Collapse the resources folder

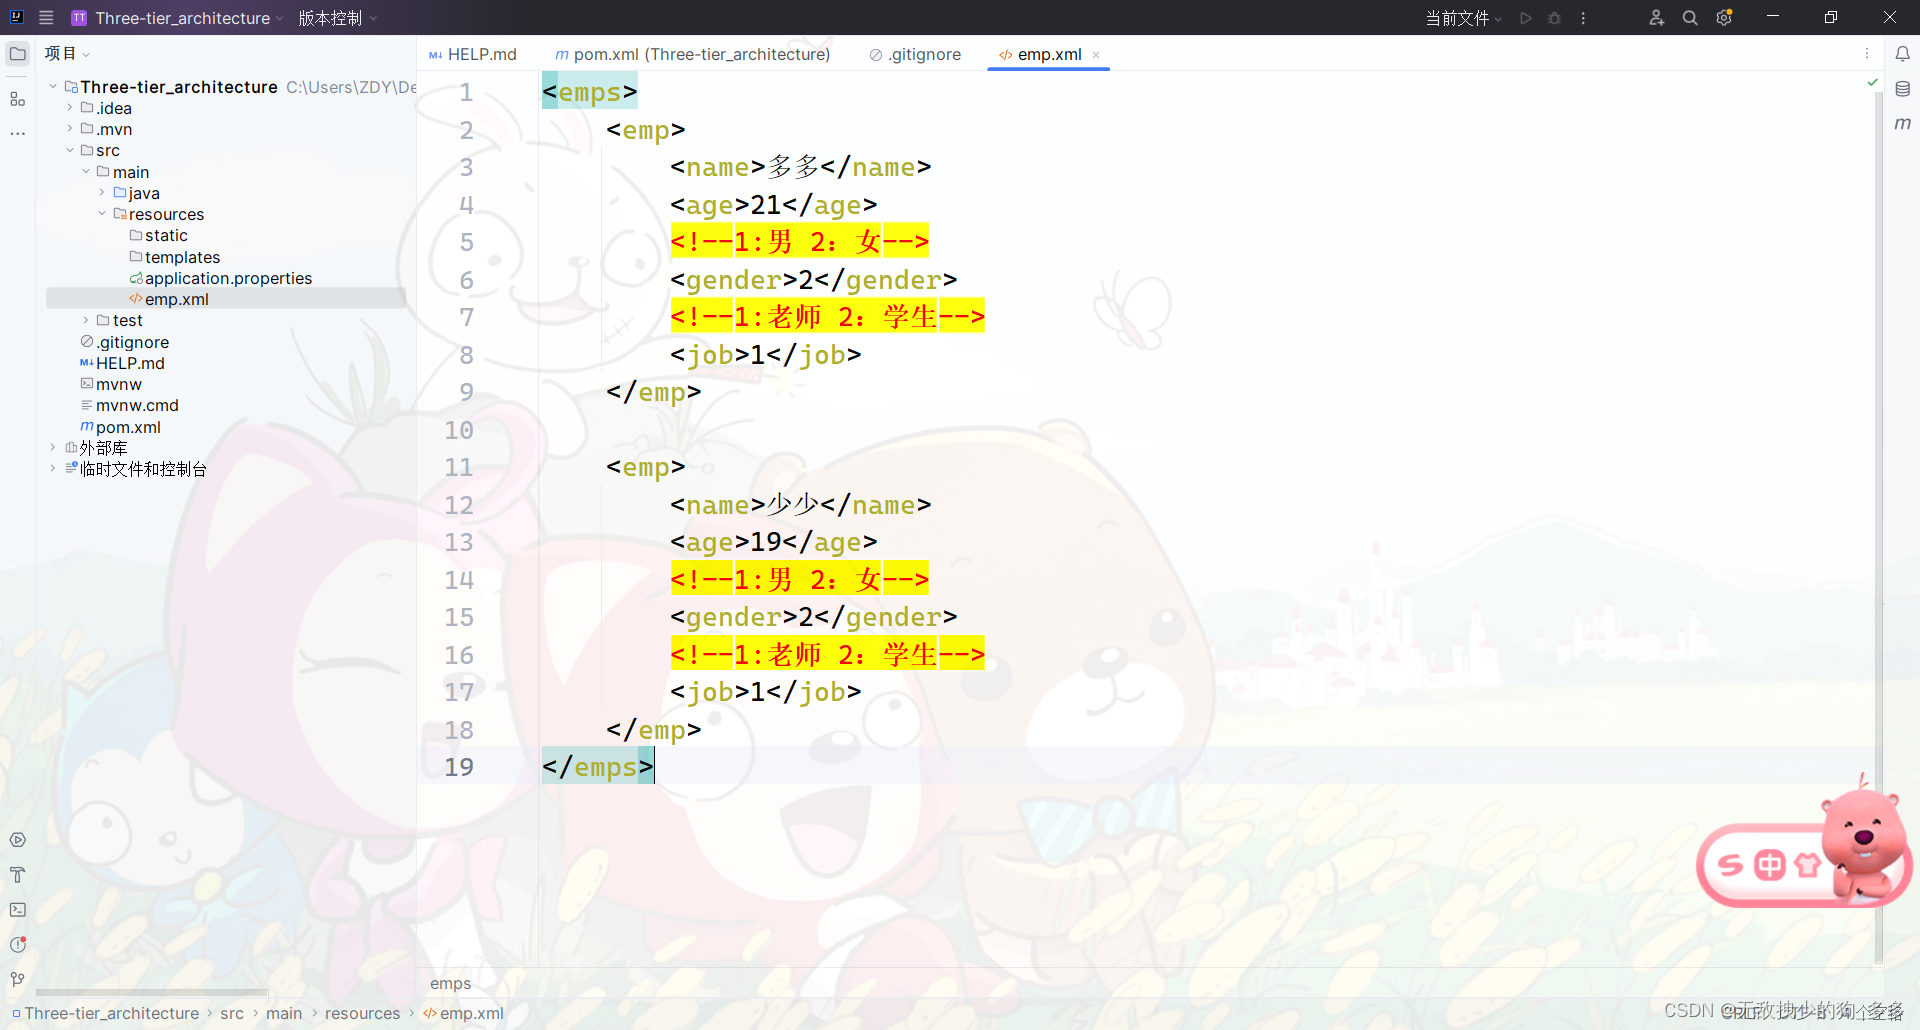pos(101,213)
